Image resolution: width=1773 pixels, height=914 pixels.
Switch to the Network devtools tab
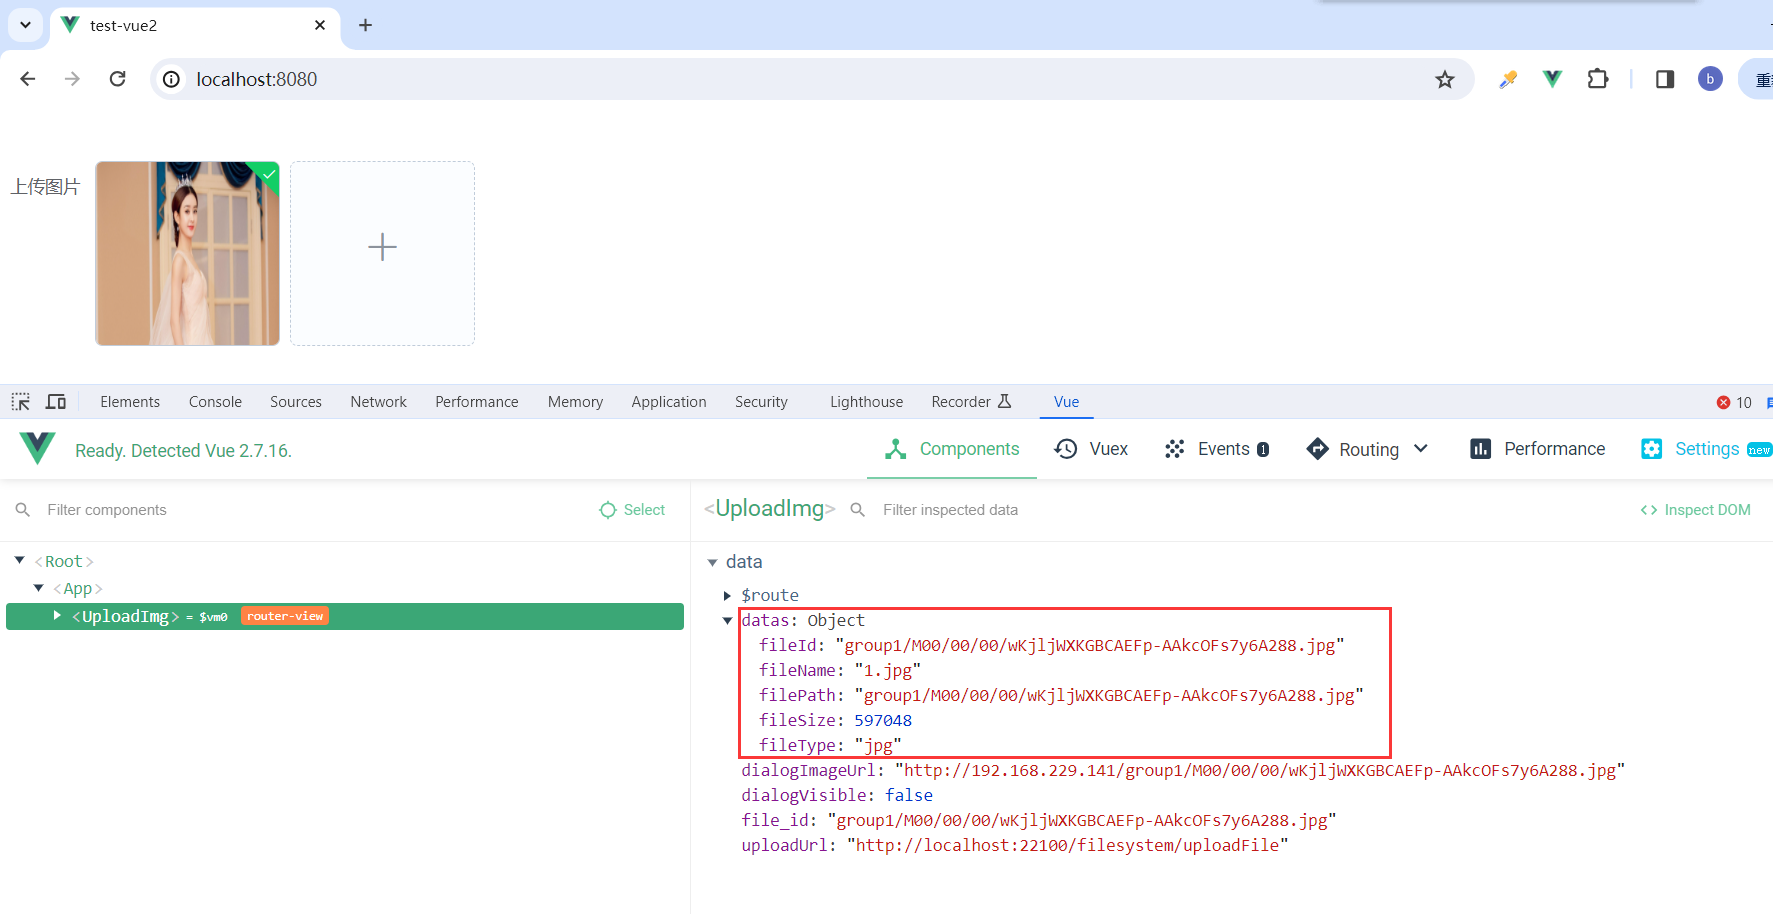pyautogui.click(x=378, y=402)
